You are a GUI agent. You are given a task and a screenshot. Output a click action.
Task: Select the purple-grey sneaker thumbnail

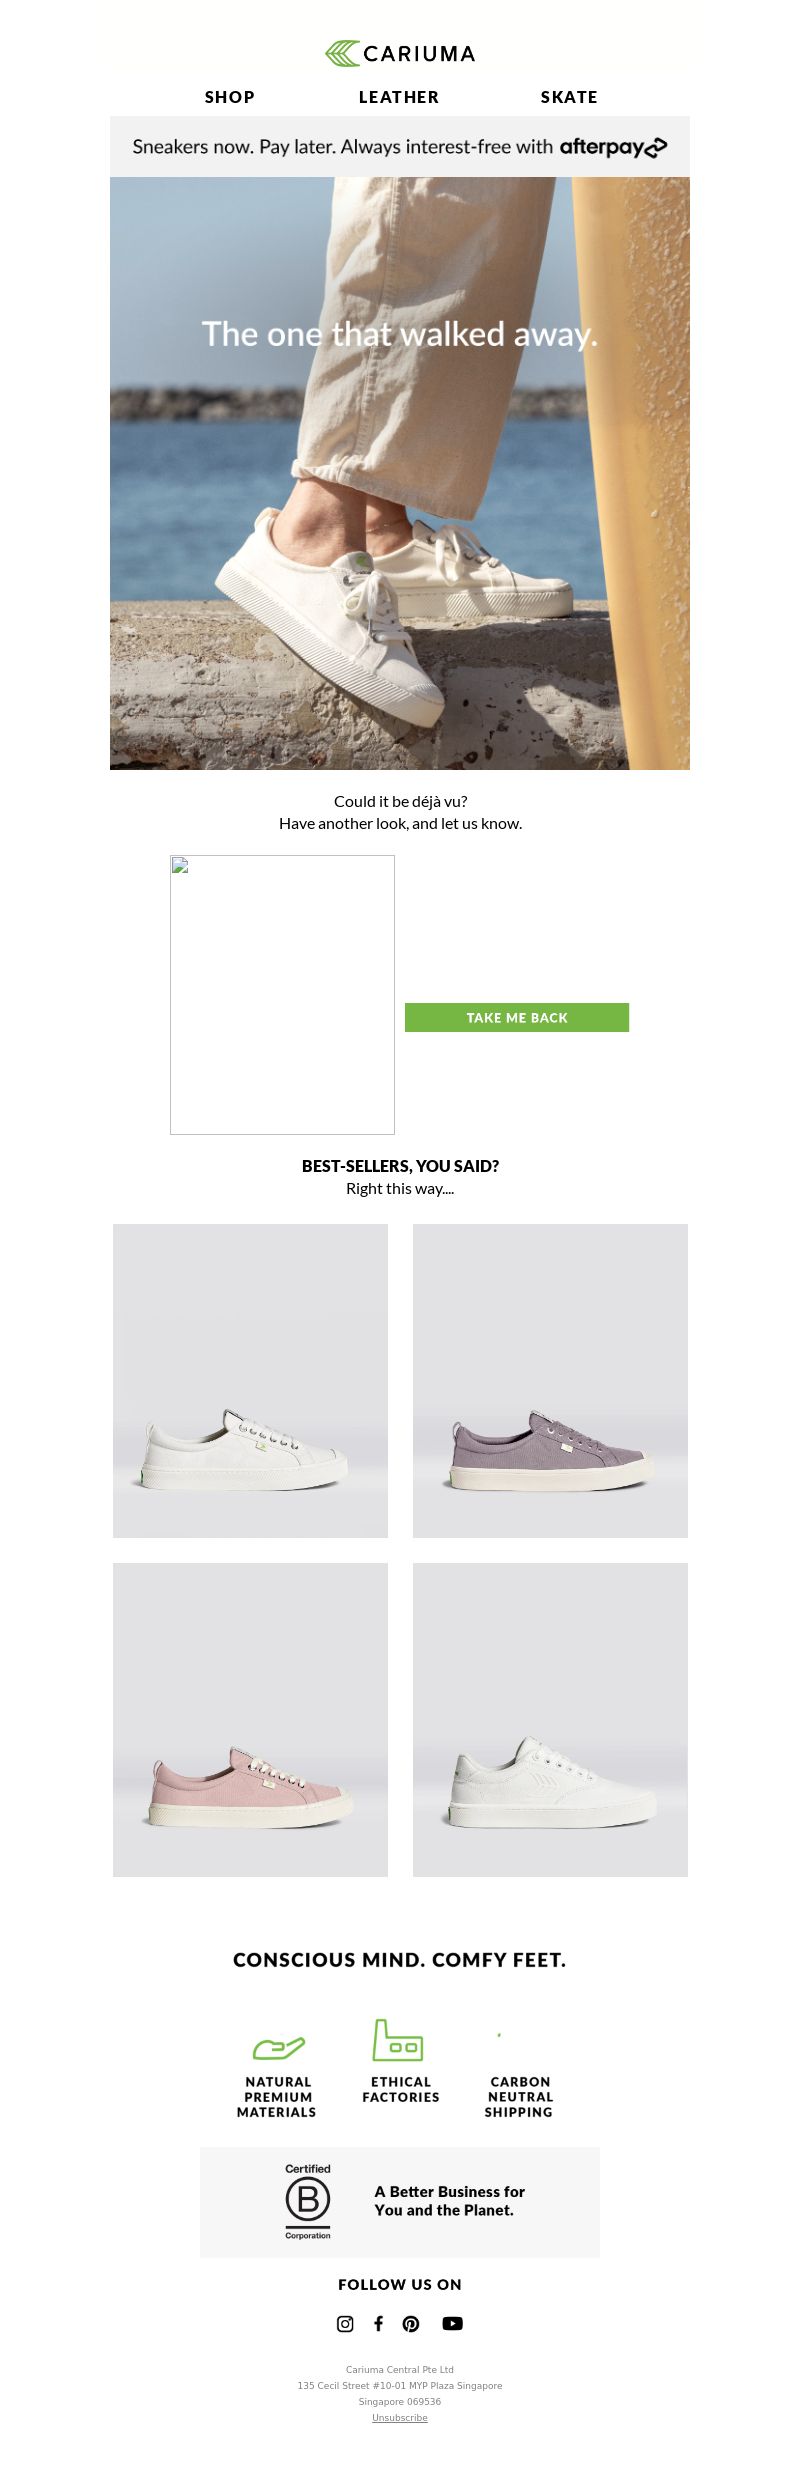(550, 1381)
